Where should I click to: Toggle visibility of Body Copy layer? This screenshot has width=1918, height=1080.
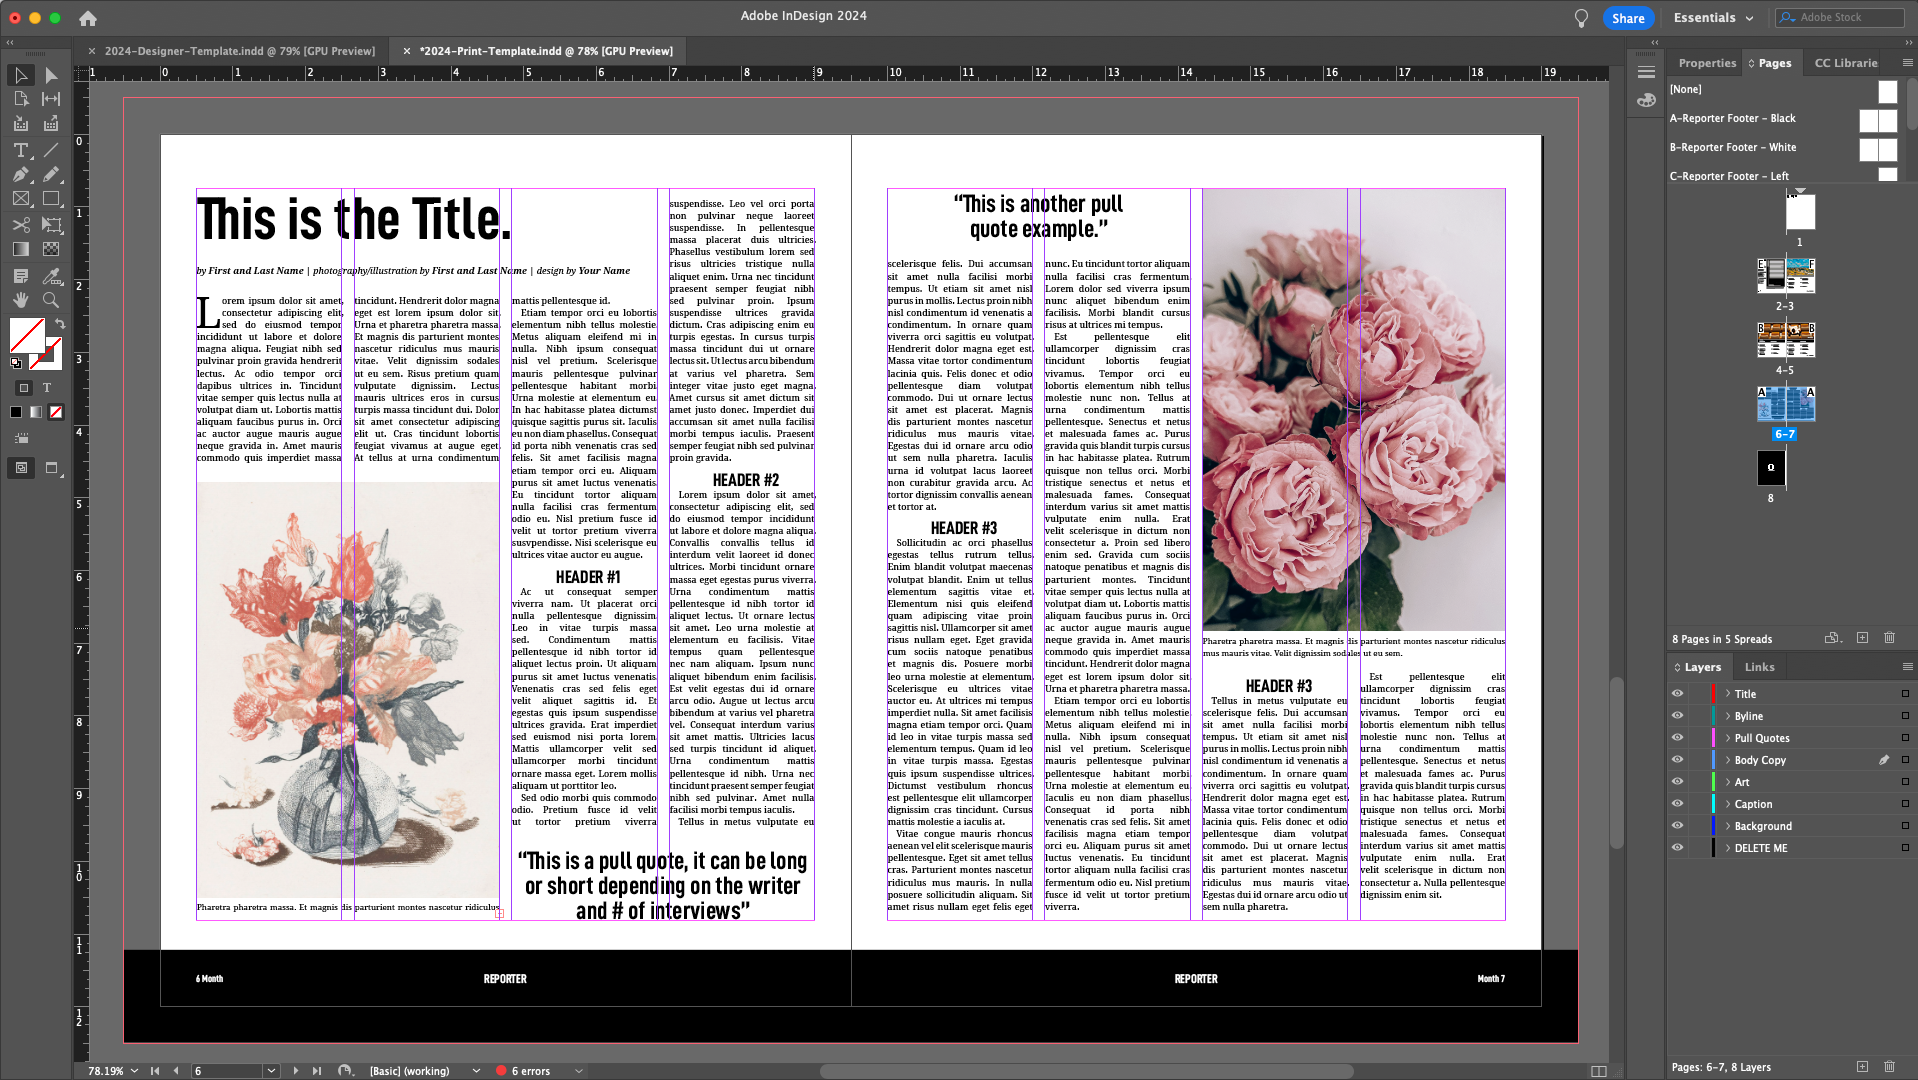(1678, 760)
